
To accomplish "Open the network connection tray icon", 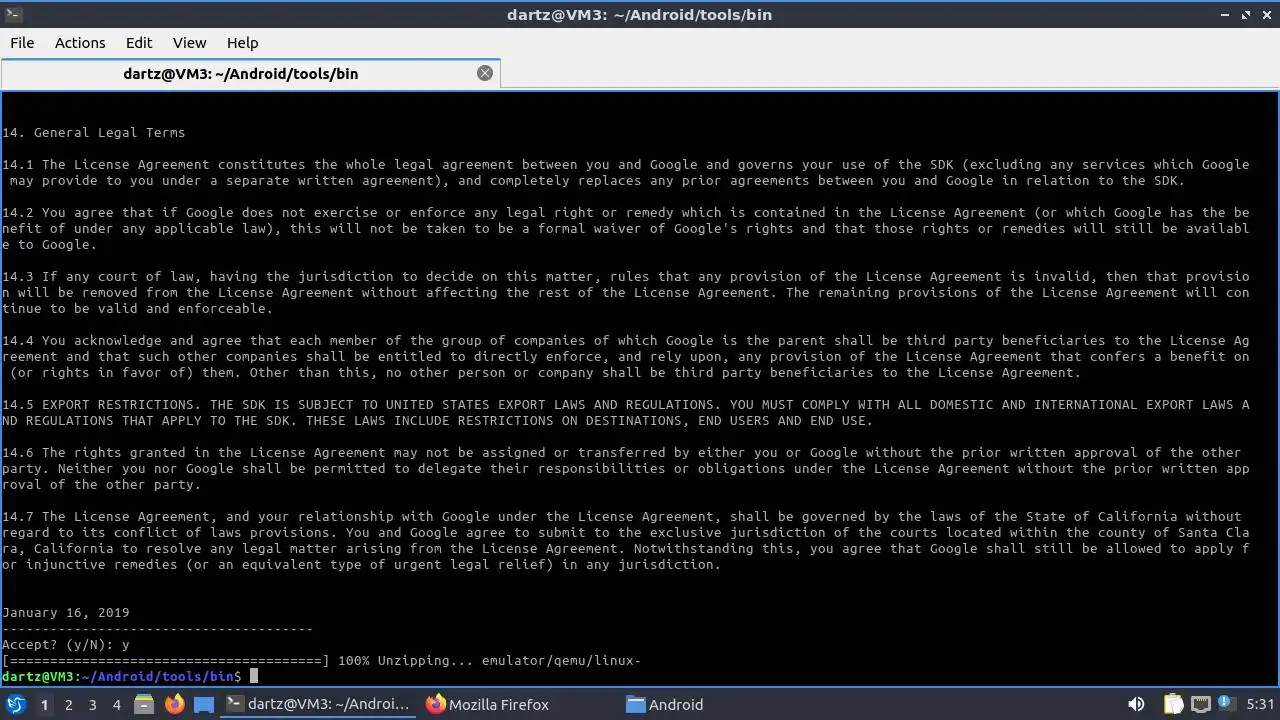I will (x=1201, y=704).
